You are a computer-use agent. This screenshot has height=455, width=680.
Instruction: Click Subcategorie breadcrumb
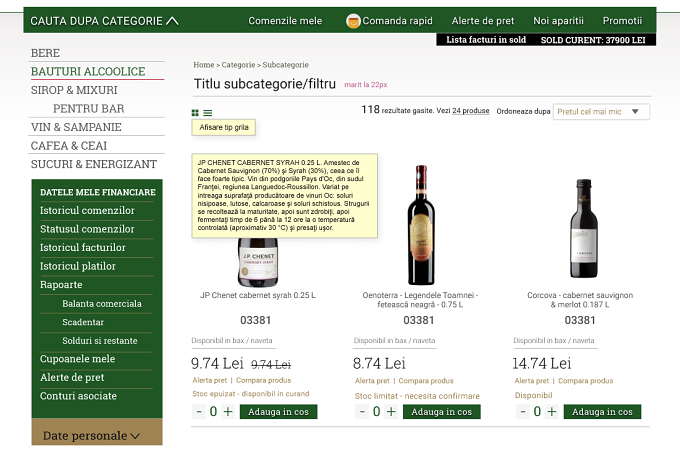point(285,65)
